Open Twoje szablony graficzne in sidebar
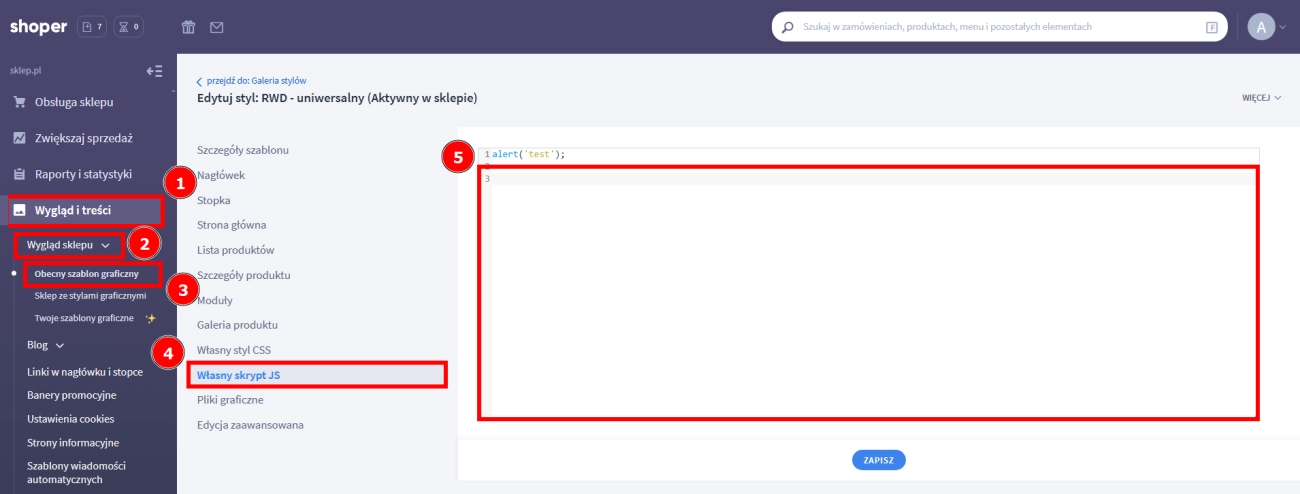 click(x=84, y=318)
